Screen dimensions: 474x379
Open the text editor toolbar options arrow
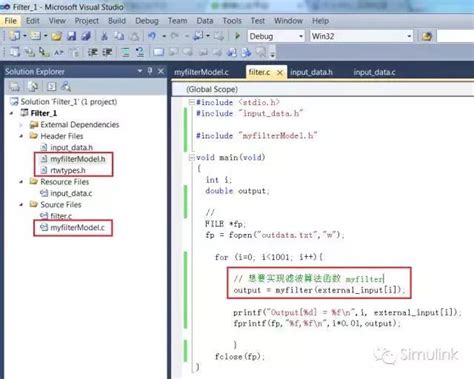272,55
